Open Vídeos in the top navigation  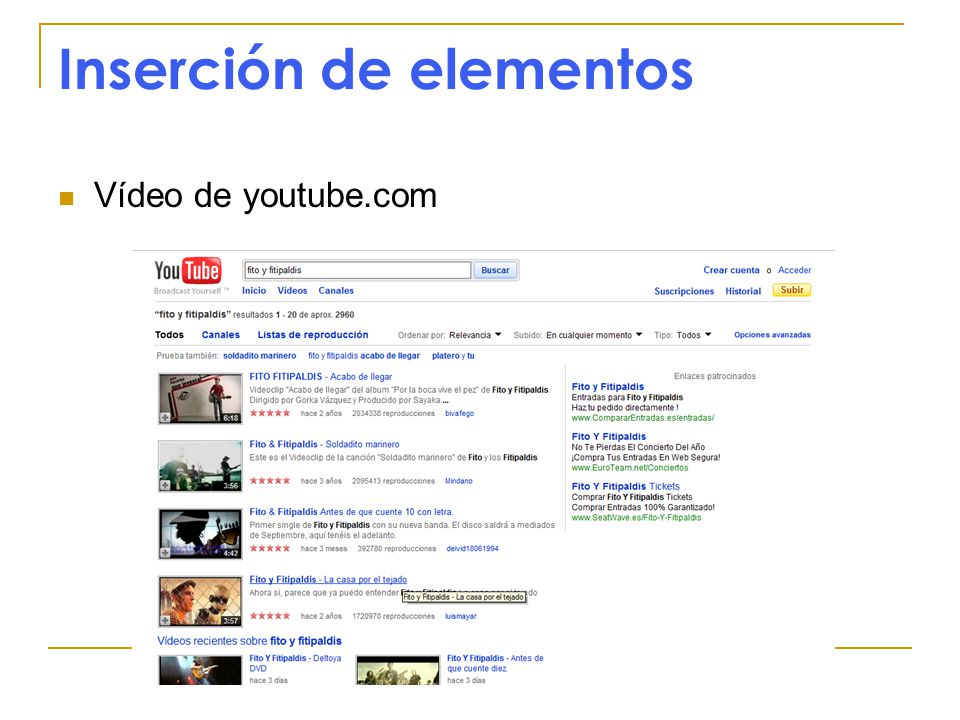[293, 291]
